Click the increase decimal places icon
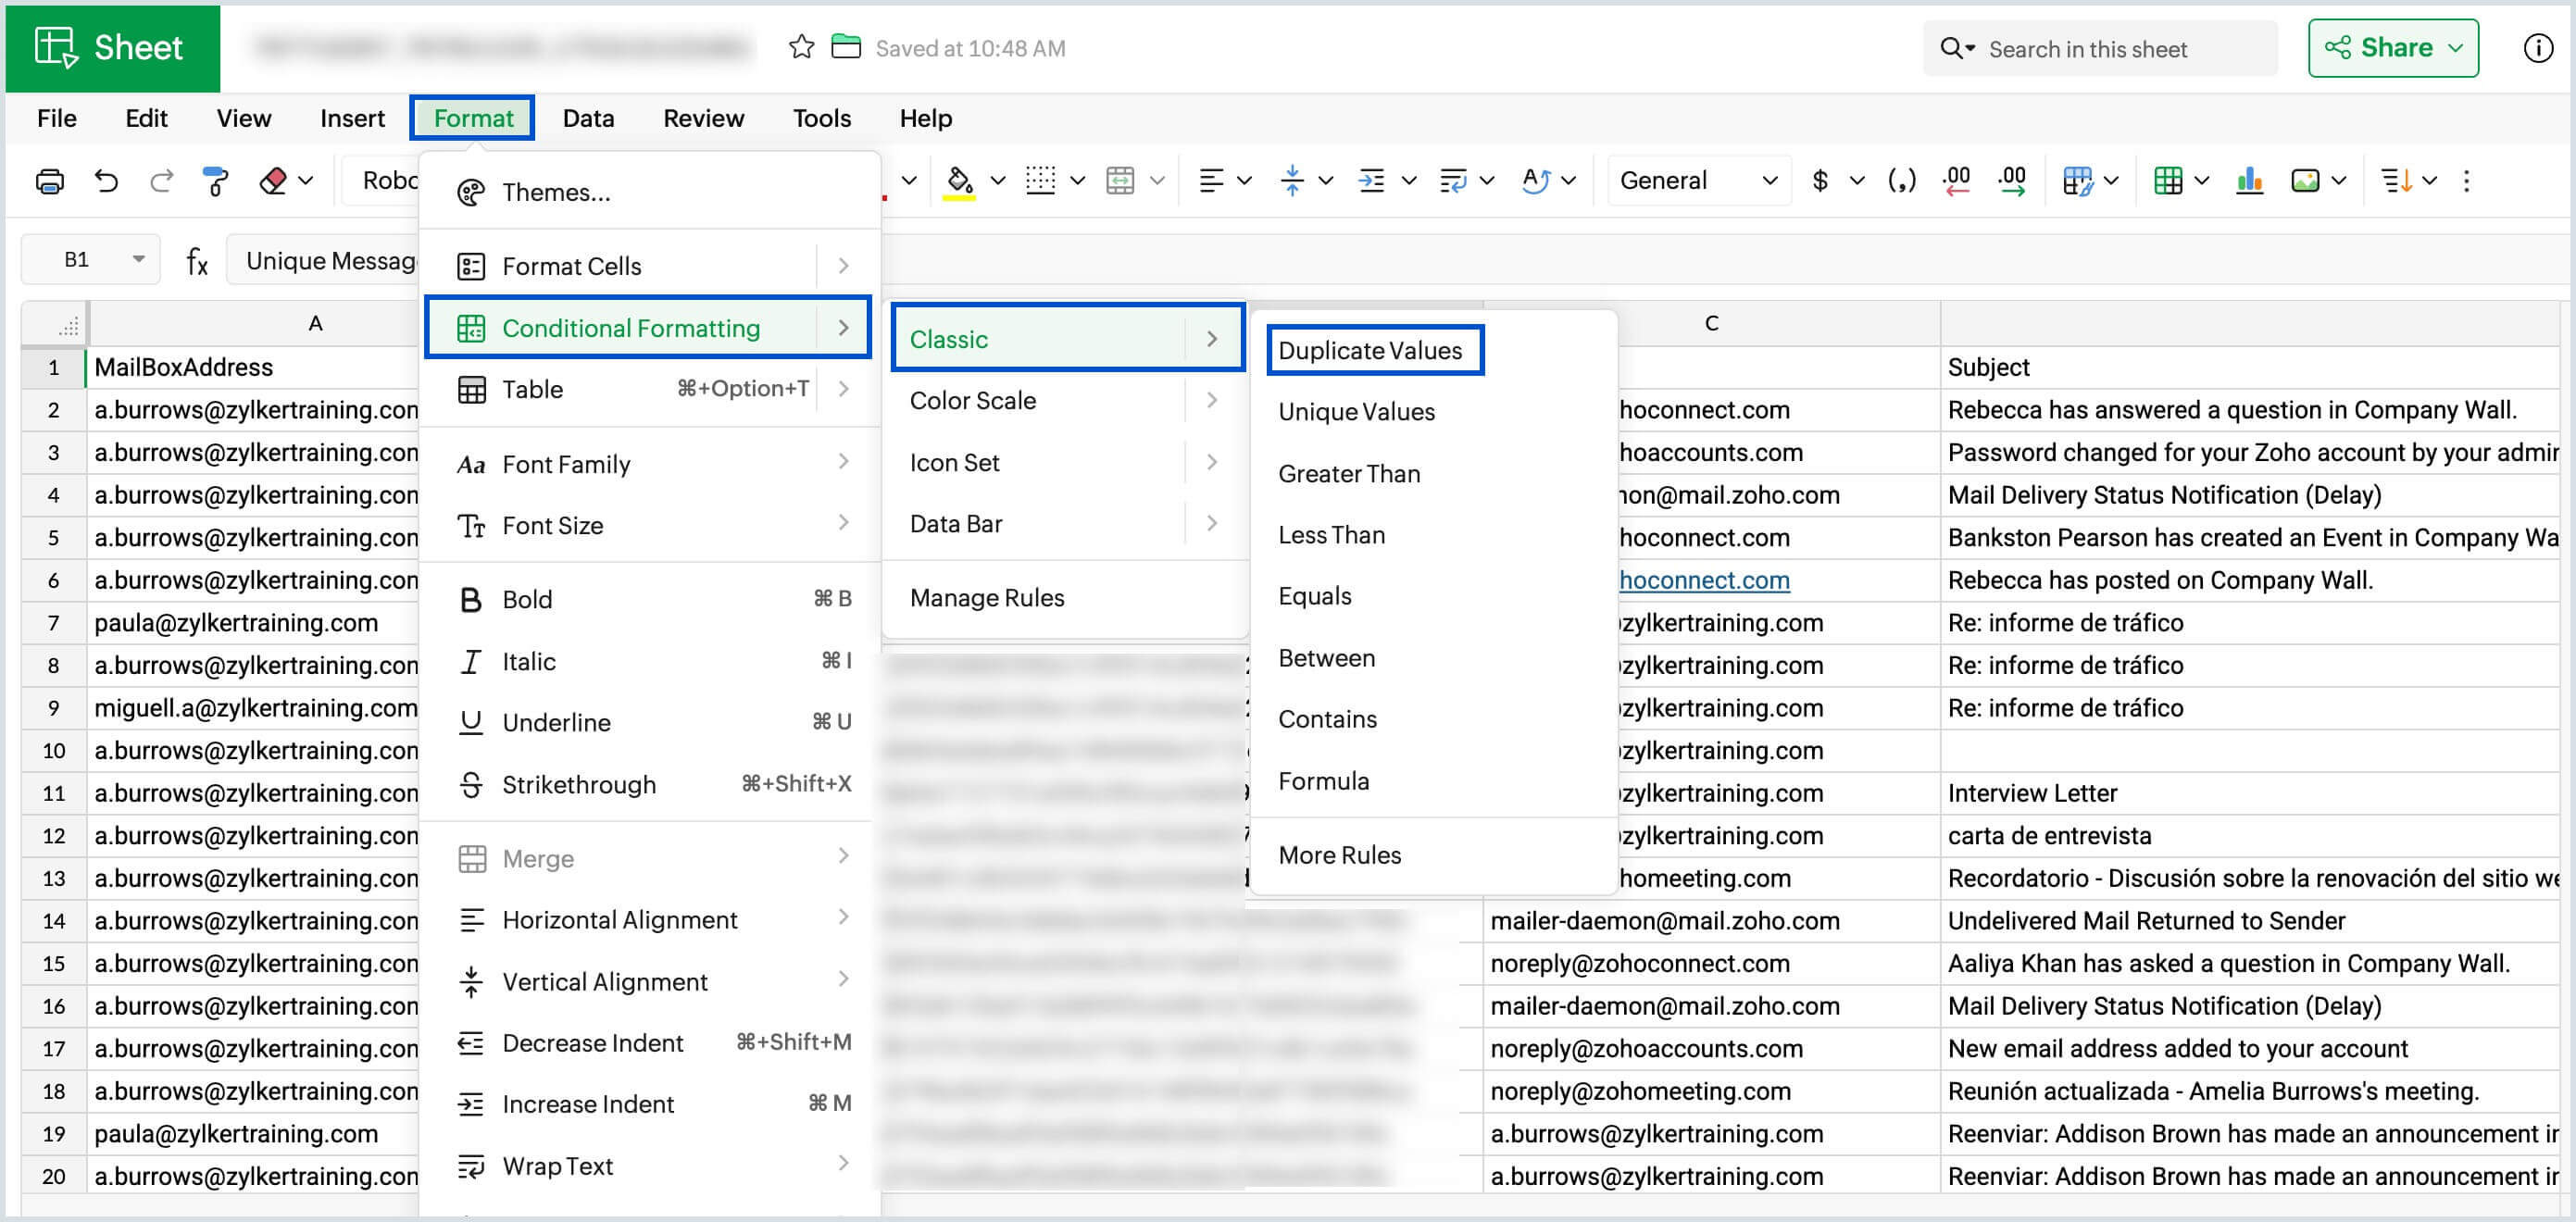This screenshot has height=1222, width=2576. pyautogui.click(x=2012, y=181)
